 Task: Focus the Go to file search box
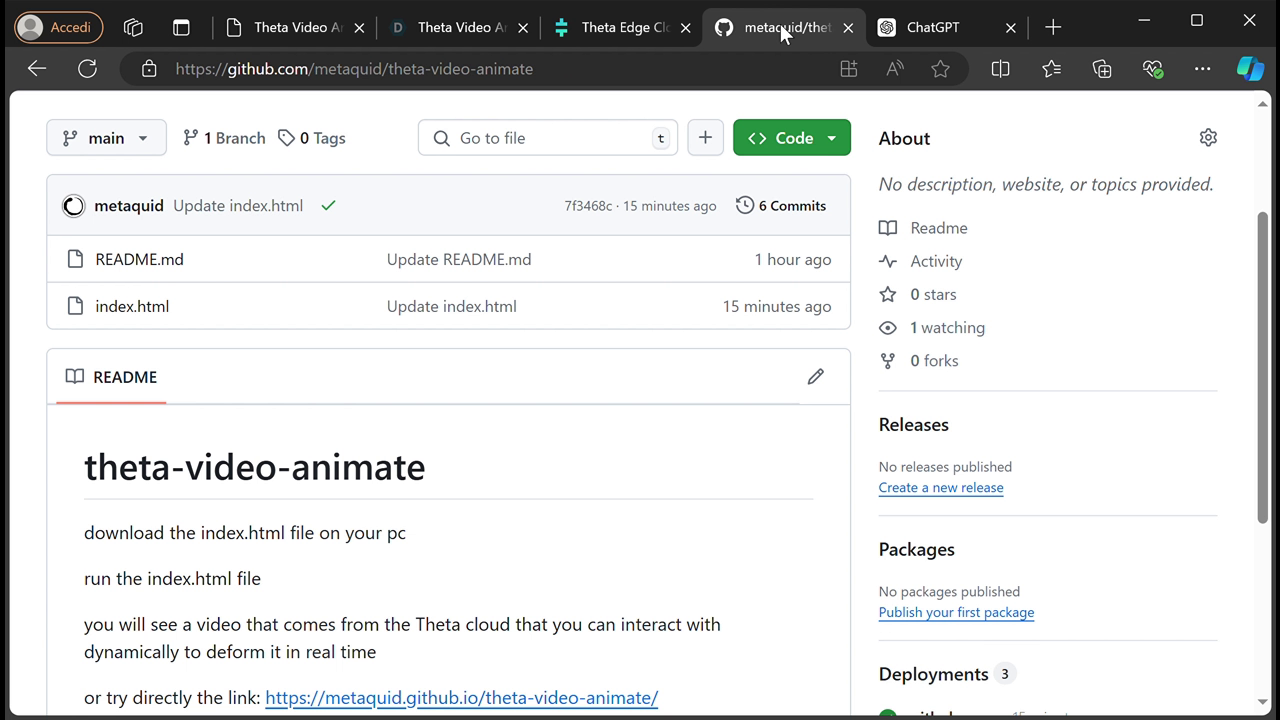[548, 138]
